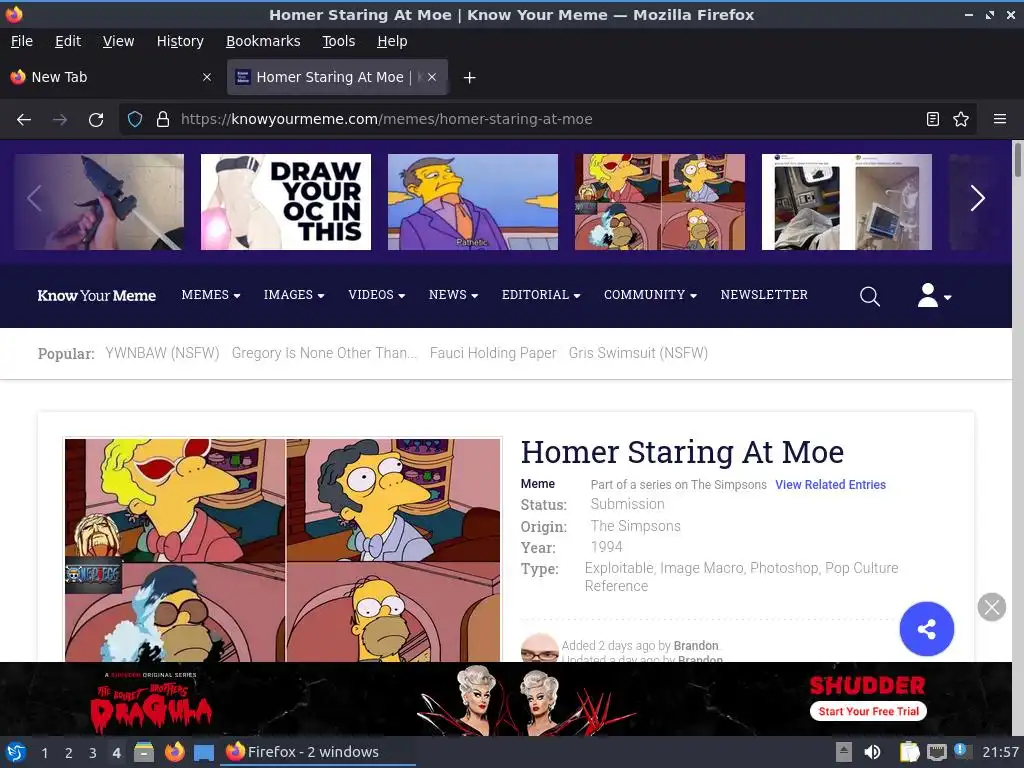Open the History menu
The image size is (1024, 768).
(180, 41)
